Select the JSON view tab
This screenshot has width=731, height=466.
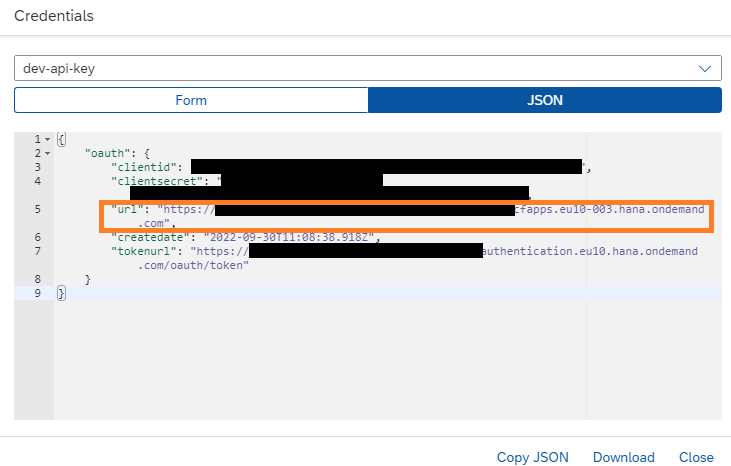tap(545, 100)
